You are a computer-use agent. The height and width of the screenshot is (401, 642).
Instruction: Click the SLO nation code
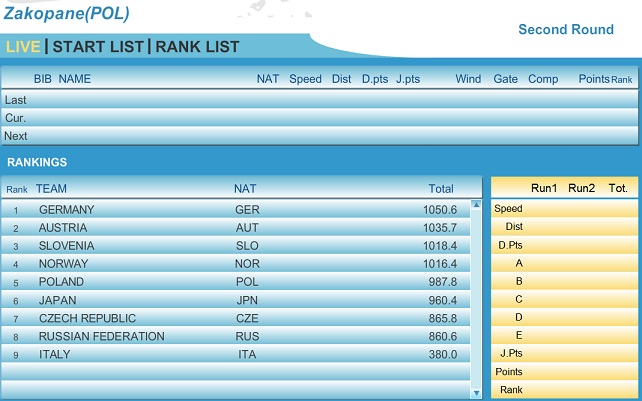[x=247, y=245]
